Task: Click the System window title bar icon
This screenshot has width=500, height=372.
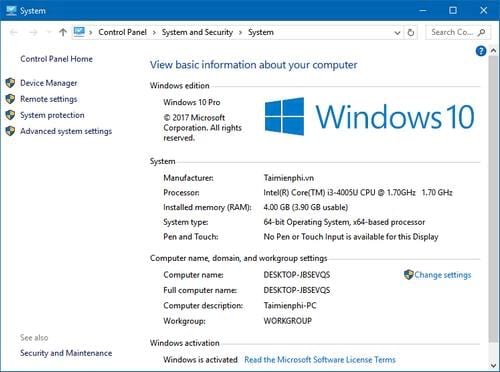Action: pos(11,10)
